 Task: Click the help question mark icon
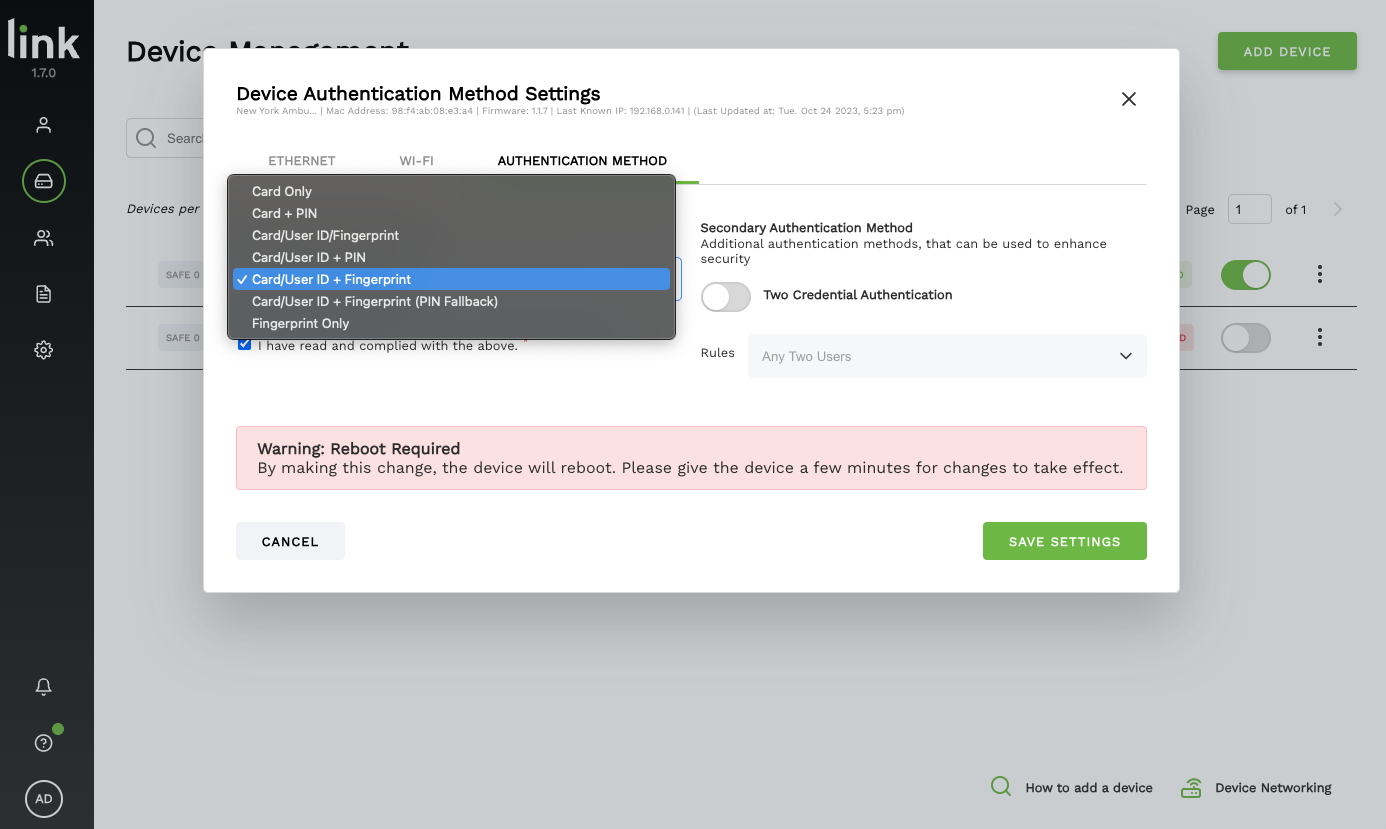[43, 742]
